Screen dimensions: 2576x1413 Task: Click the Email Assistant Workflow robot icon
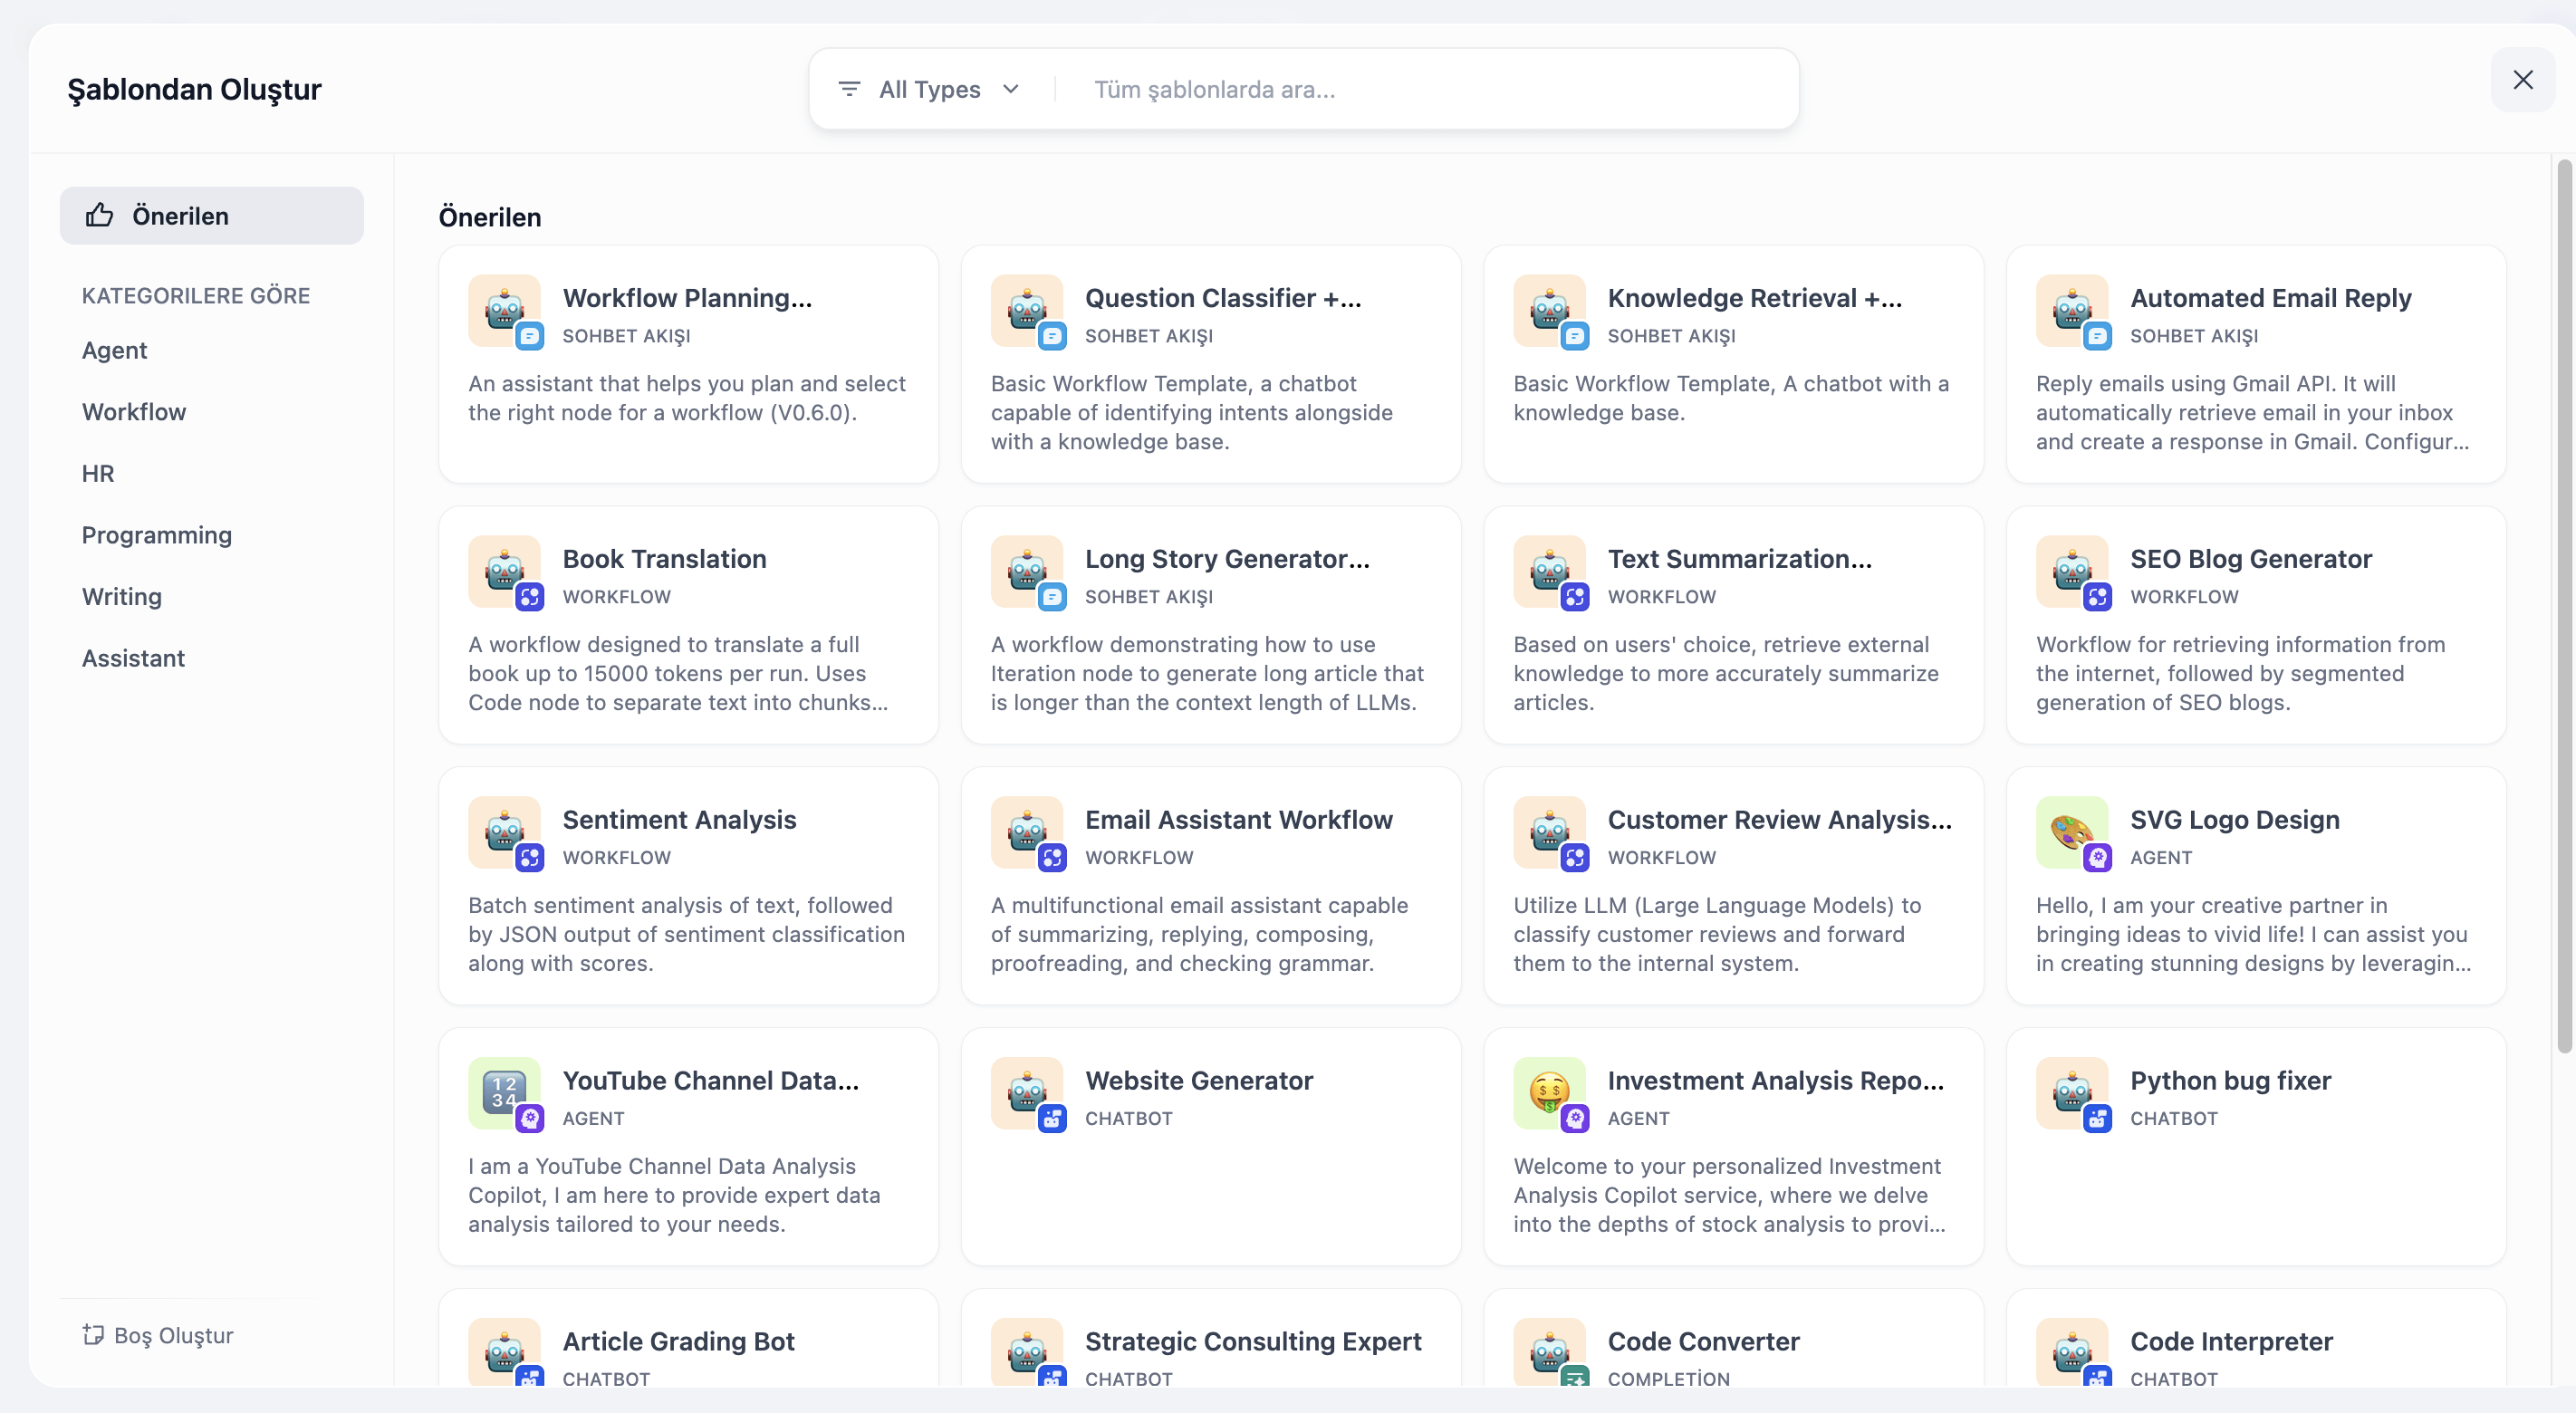tap(1027, 833)
